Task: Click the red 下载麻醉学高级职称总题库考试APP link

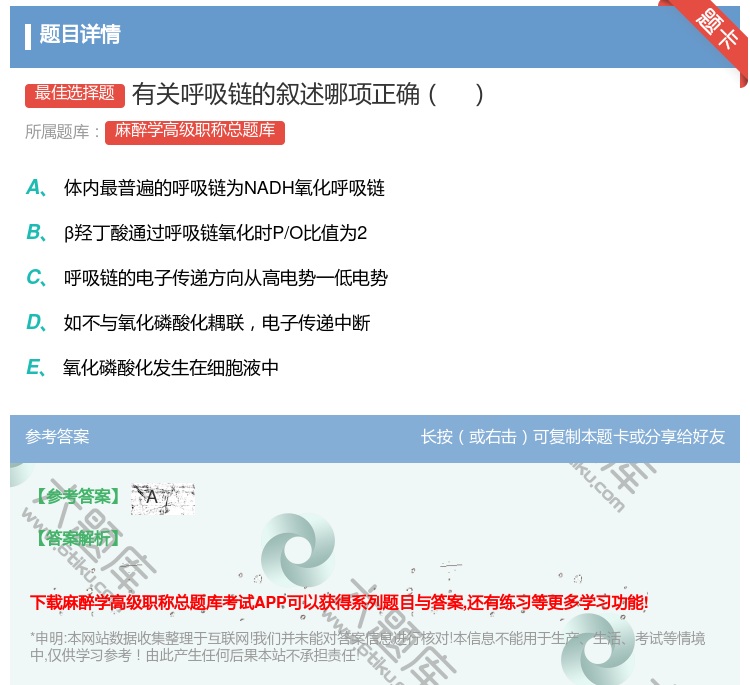Action: [x=339, y=602]
